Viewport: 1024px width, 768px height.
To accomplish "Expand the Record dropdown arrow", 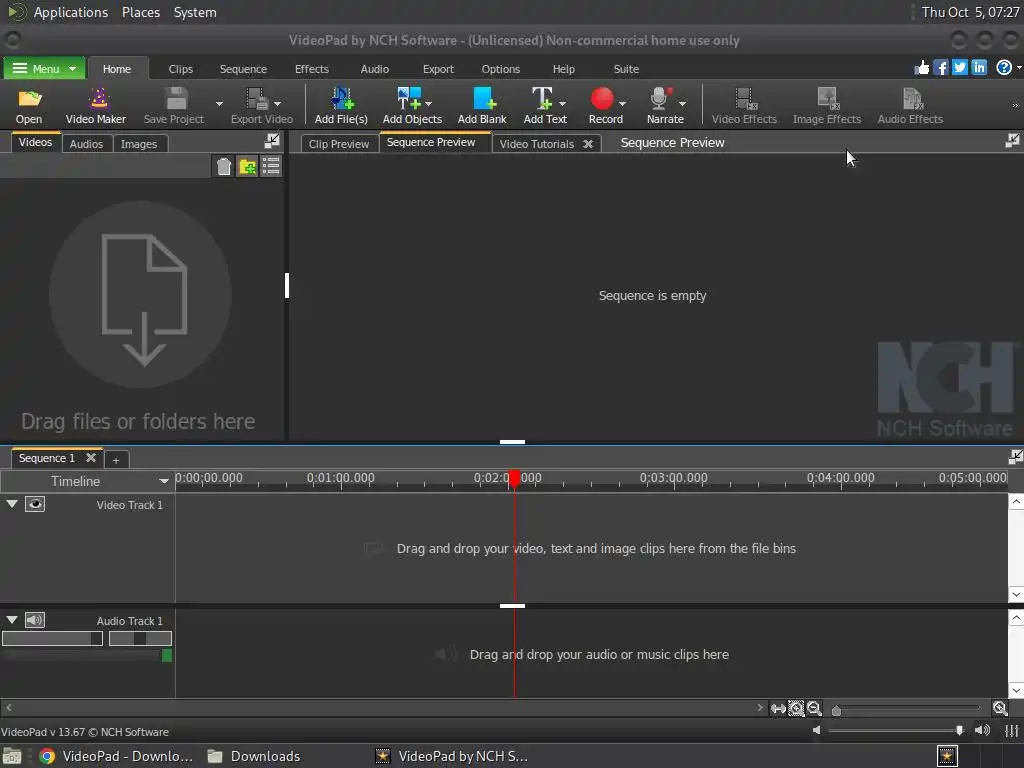I will click(622, 103).
